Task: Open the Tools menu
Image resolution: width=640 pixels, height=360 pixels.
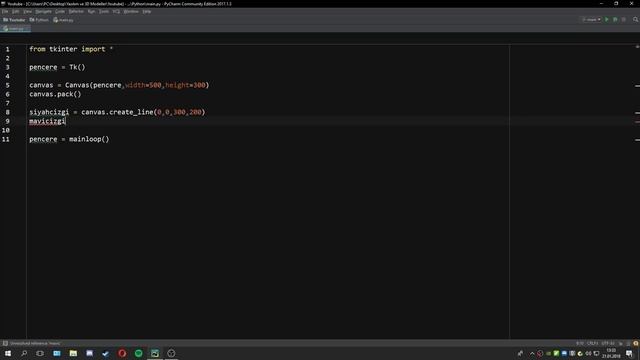Action: pyautogui.click(x=104, y=11)
